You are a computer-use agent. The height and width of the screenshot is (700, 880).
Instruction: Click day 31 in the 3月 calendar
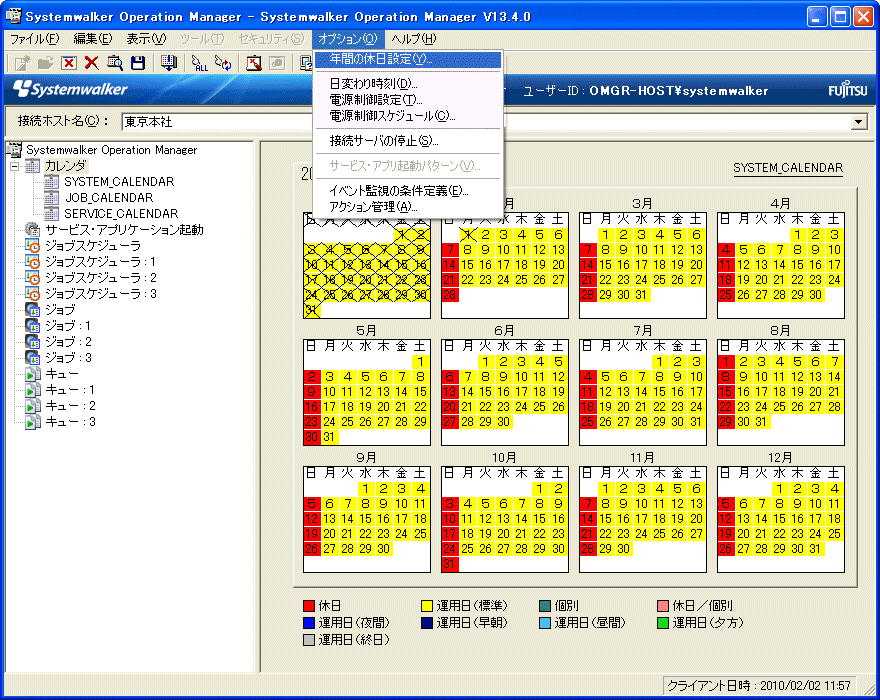tap(641, 295)
